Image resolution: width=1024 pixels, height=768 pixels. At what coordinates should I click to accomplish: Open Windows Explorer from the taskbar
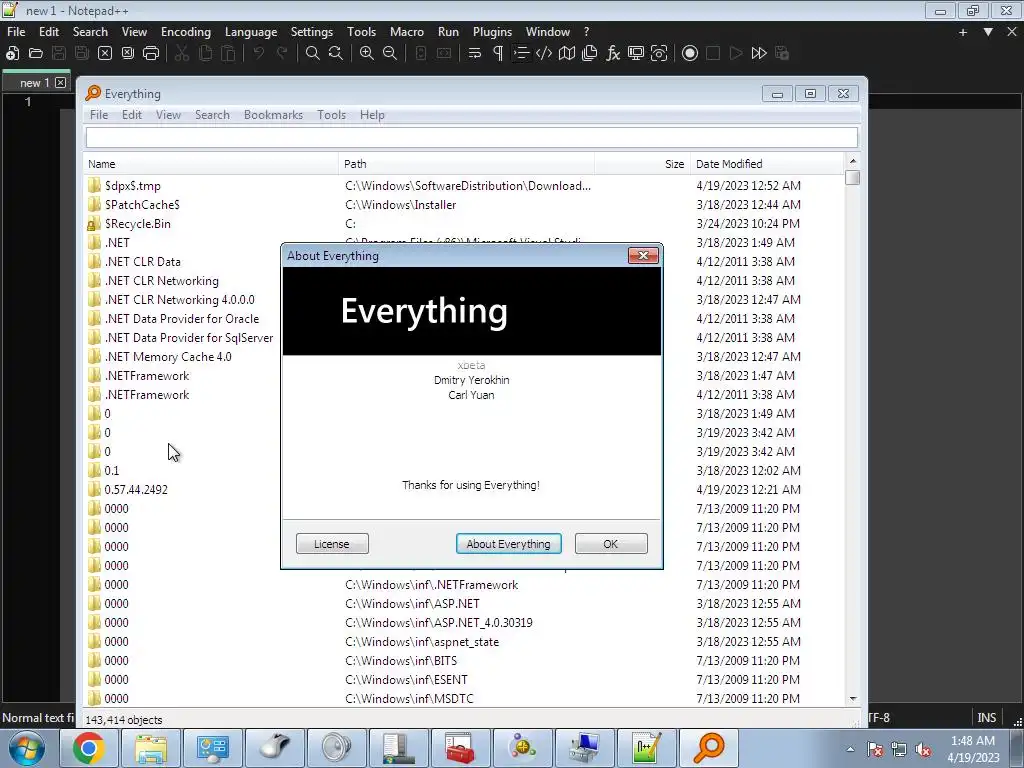[151, 748]
